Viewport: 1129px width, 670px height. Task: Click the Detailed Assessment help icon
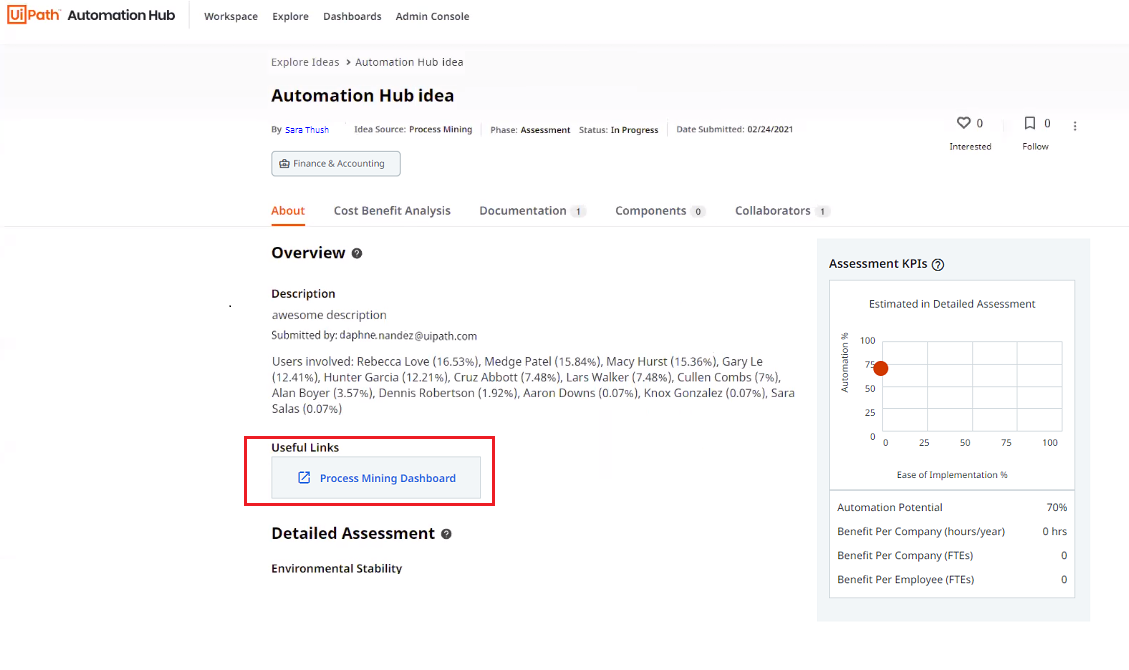[x=446, y=534]
